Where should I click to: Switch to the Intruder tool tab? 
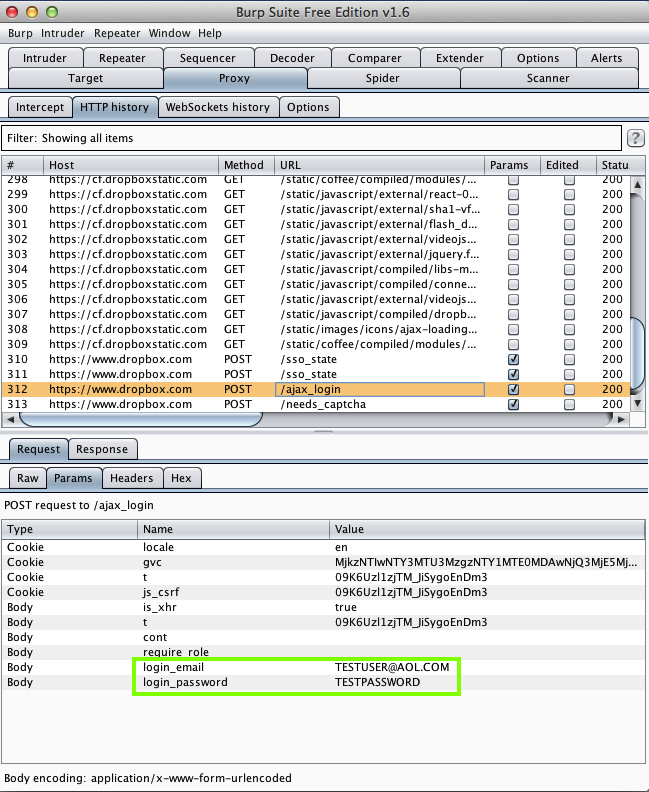click(x=45, y=58)
